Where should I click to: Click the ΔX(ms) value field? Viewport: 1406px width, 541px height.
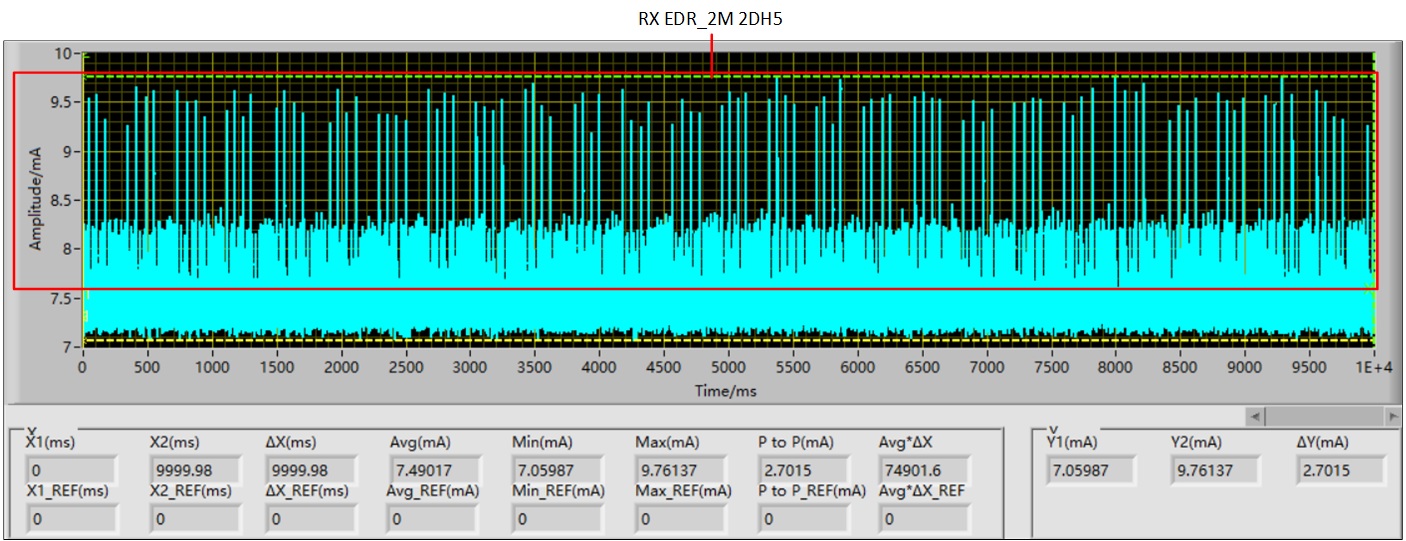[x=310, y=470]
